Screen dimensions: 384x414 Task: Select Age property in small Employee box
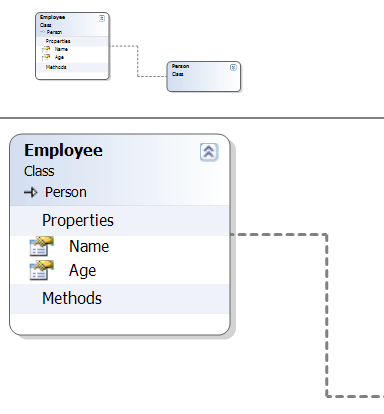(x=59, y=57)
